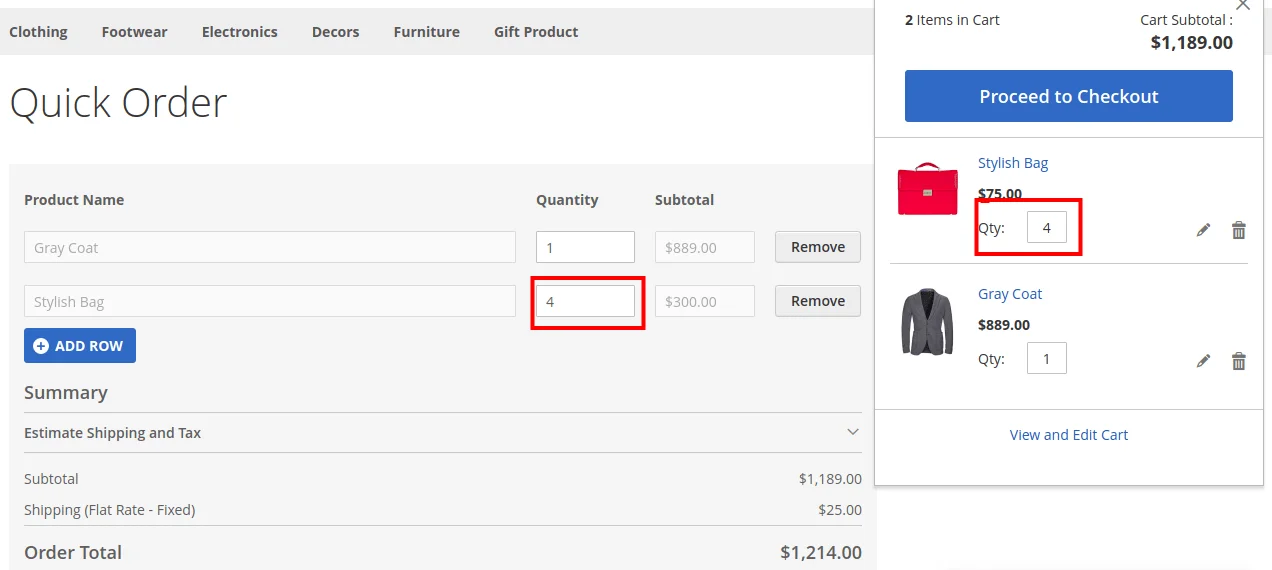Open the Decors menu
Screen dimensions: 1272x570
335,32
